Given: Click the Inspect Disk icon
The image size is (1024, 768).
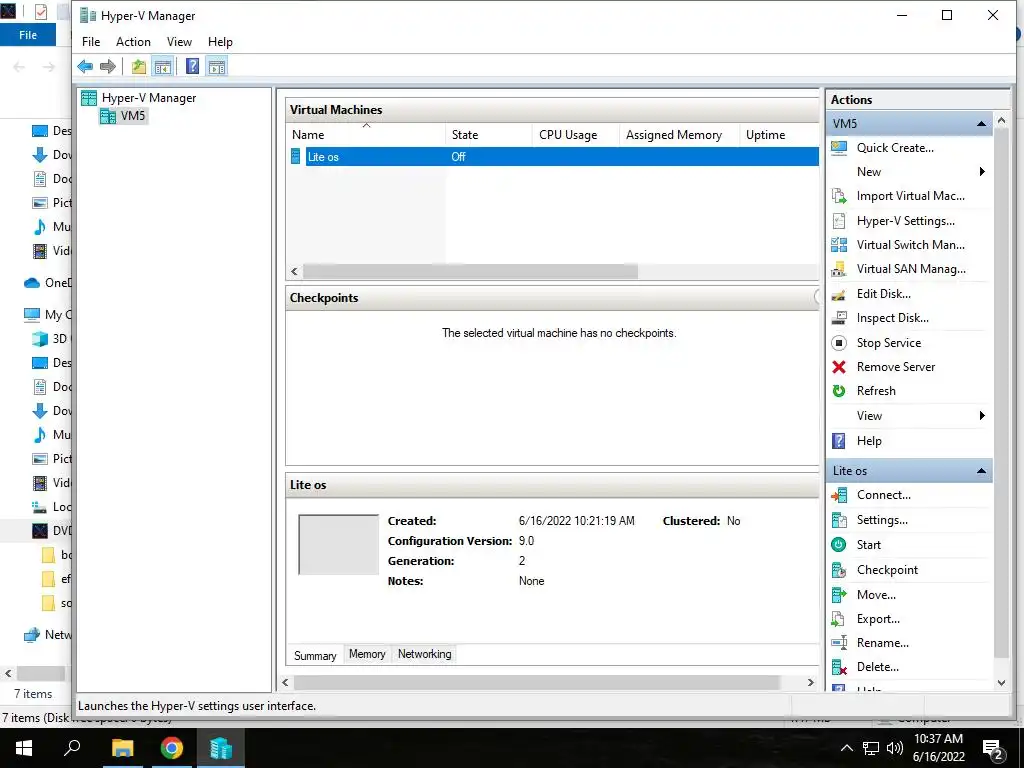Looking at the screenshot, I should pyautogui.click(x=839, y=318).
